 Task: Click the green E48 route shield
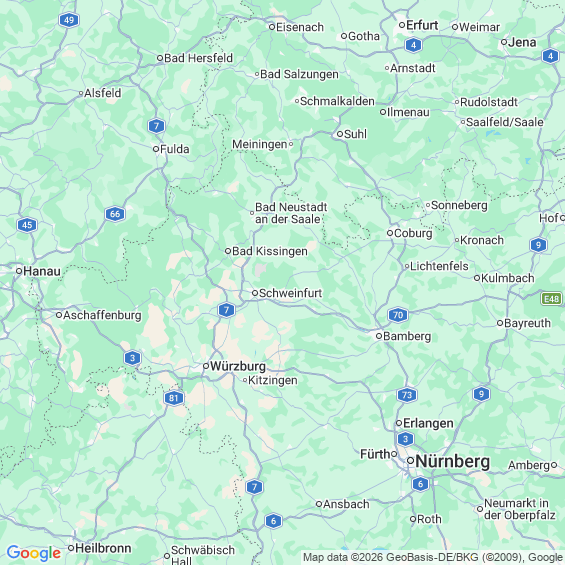pos(551,299)
